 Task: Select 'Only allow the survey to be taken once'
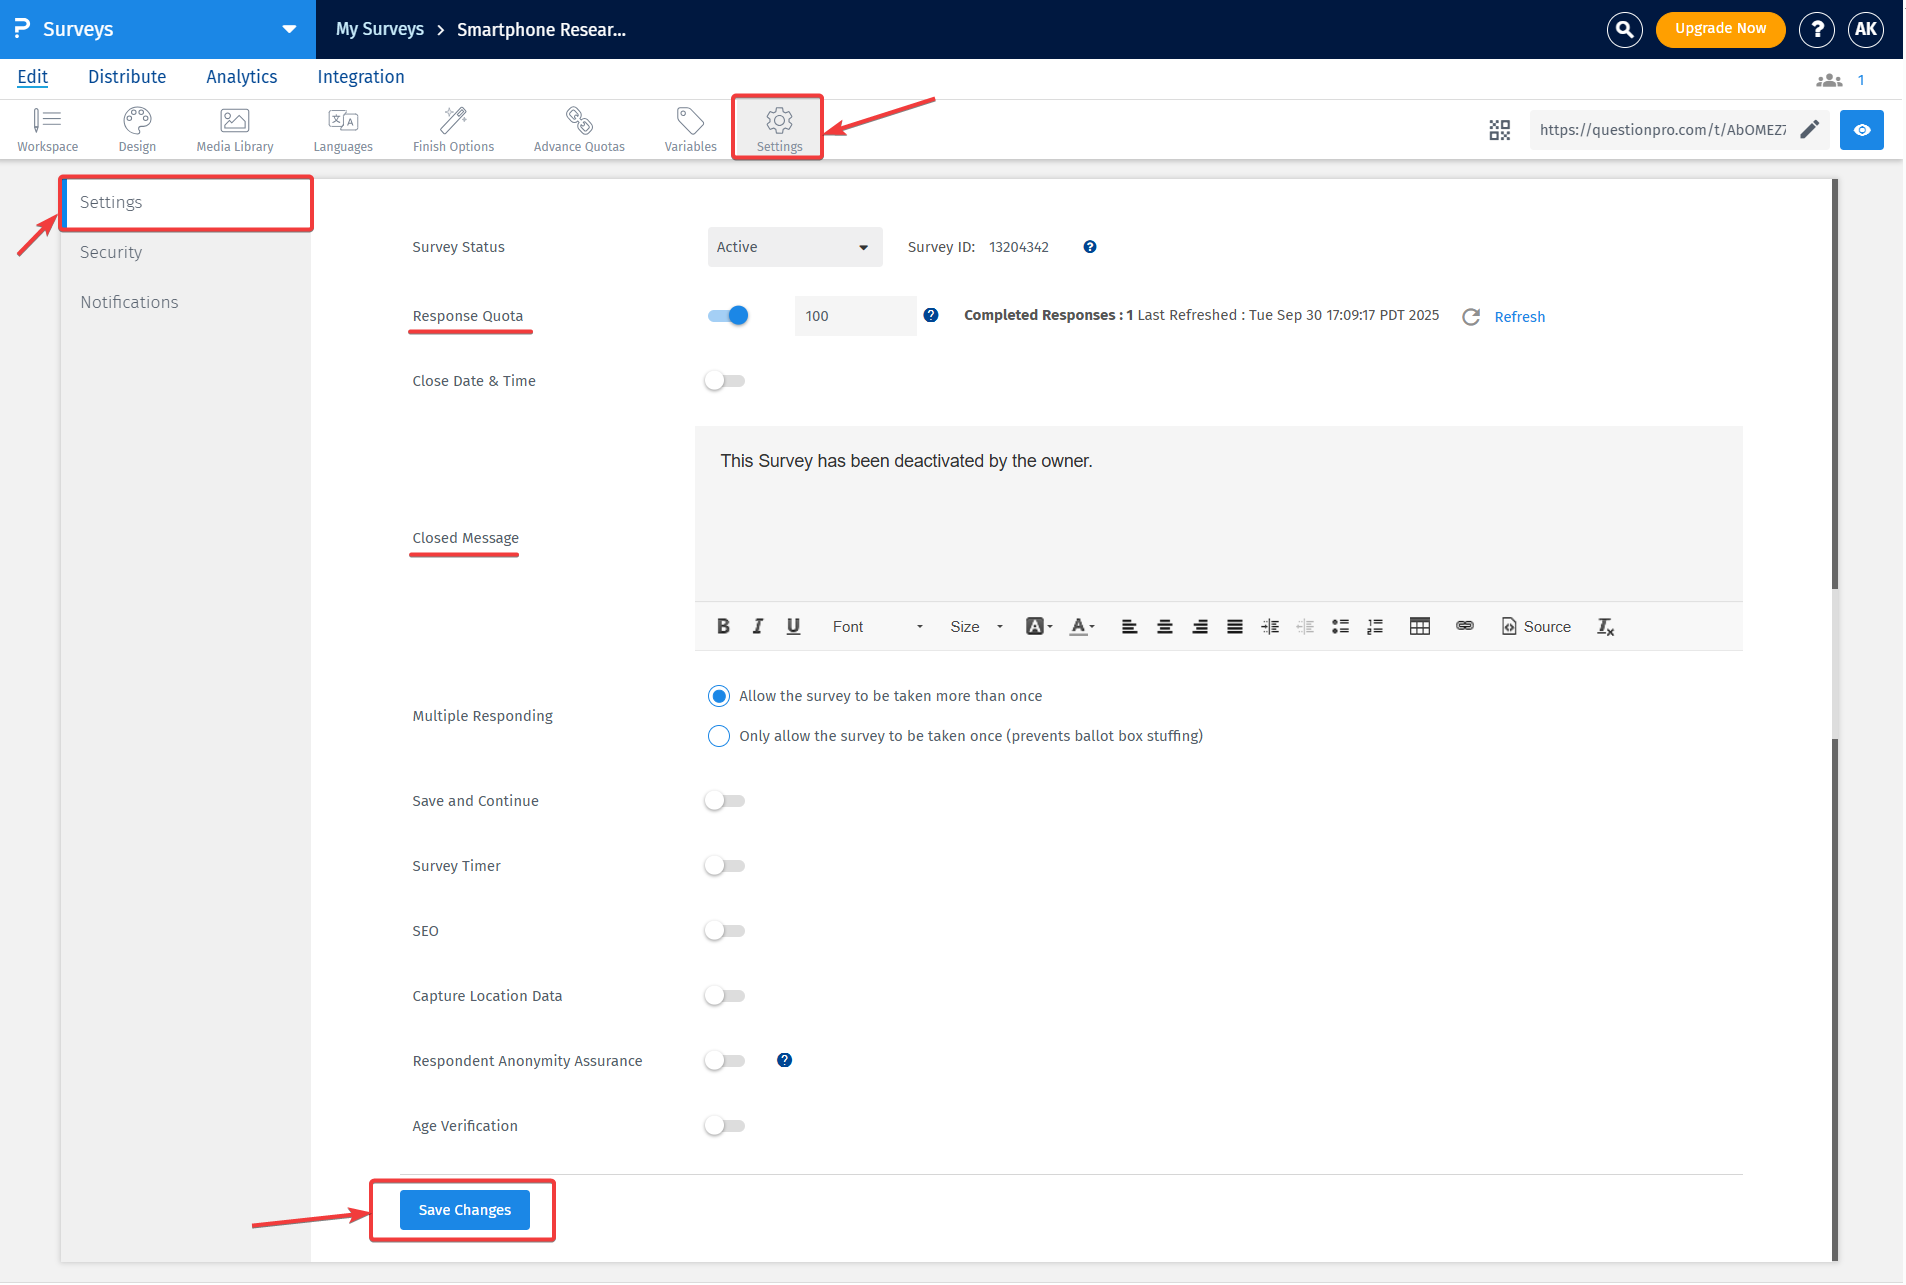pos(718,735)
